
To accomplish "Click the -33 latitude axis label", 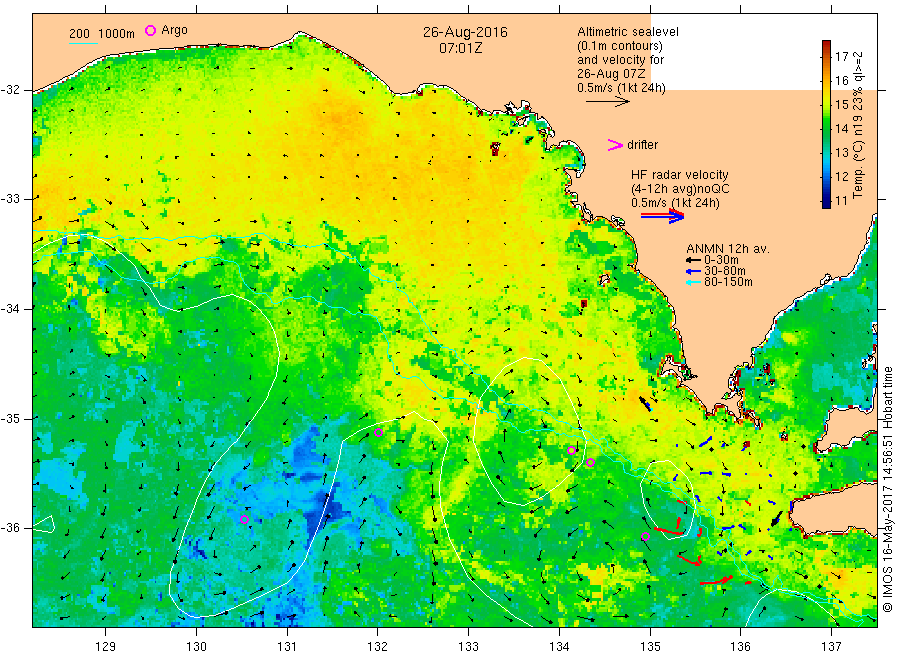I will (x=10, y=199).
